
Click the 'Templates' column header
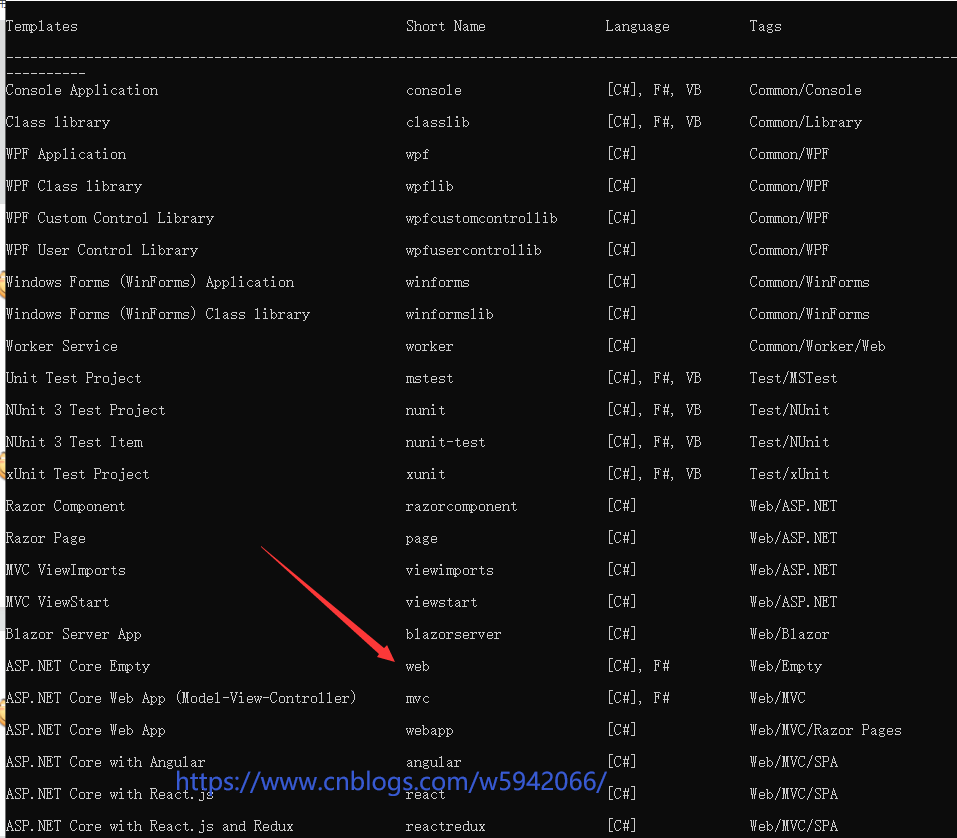(42, 26)
